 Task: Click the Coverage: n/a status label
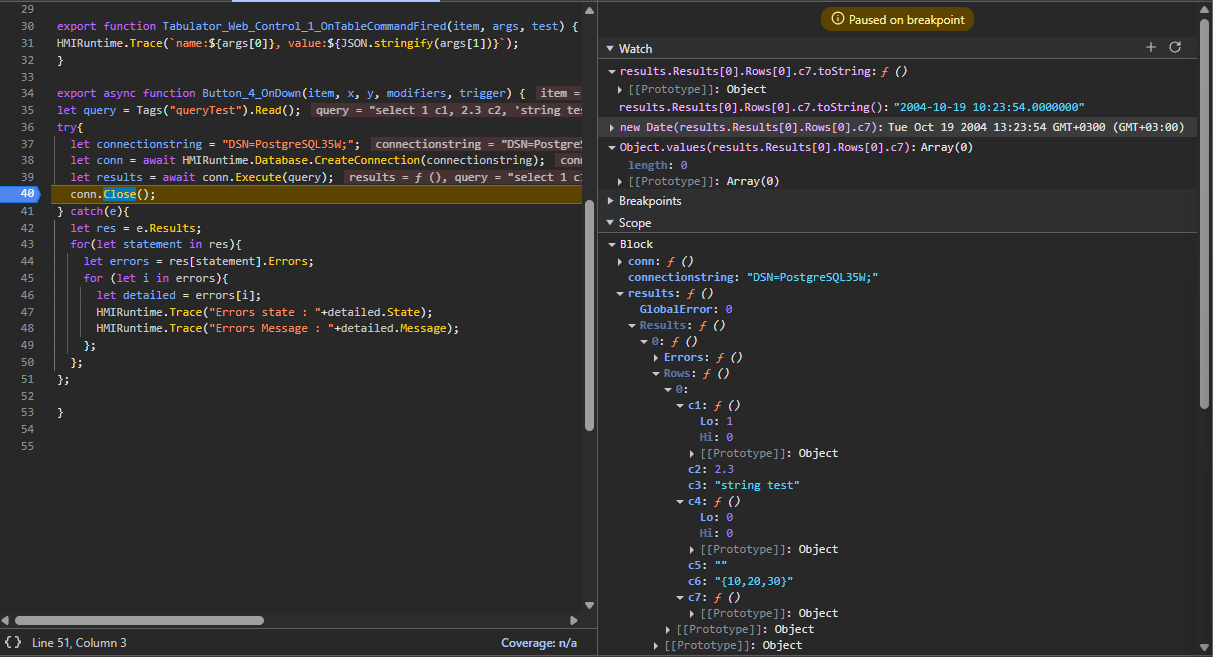point(538,643)
